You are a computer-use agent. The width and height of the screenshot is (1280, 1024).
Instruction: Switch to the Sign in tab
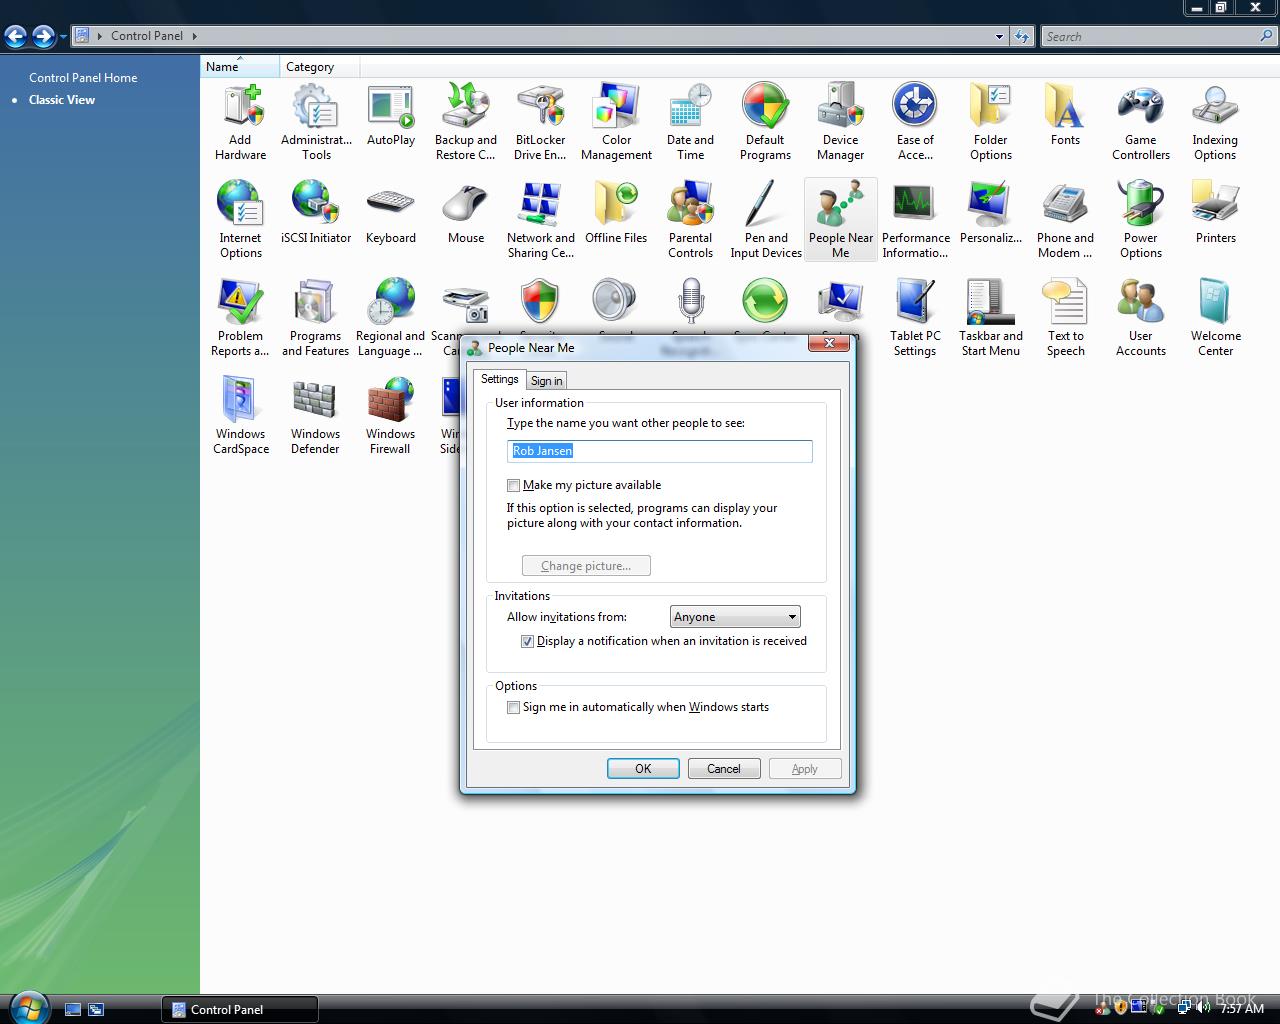tap(547, 380)
